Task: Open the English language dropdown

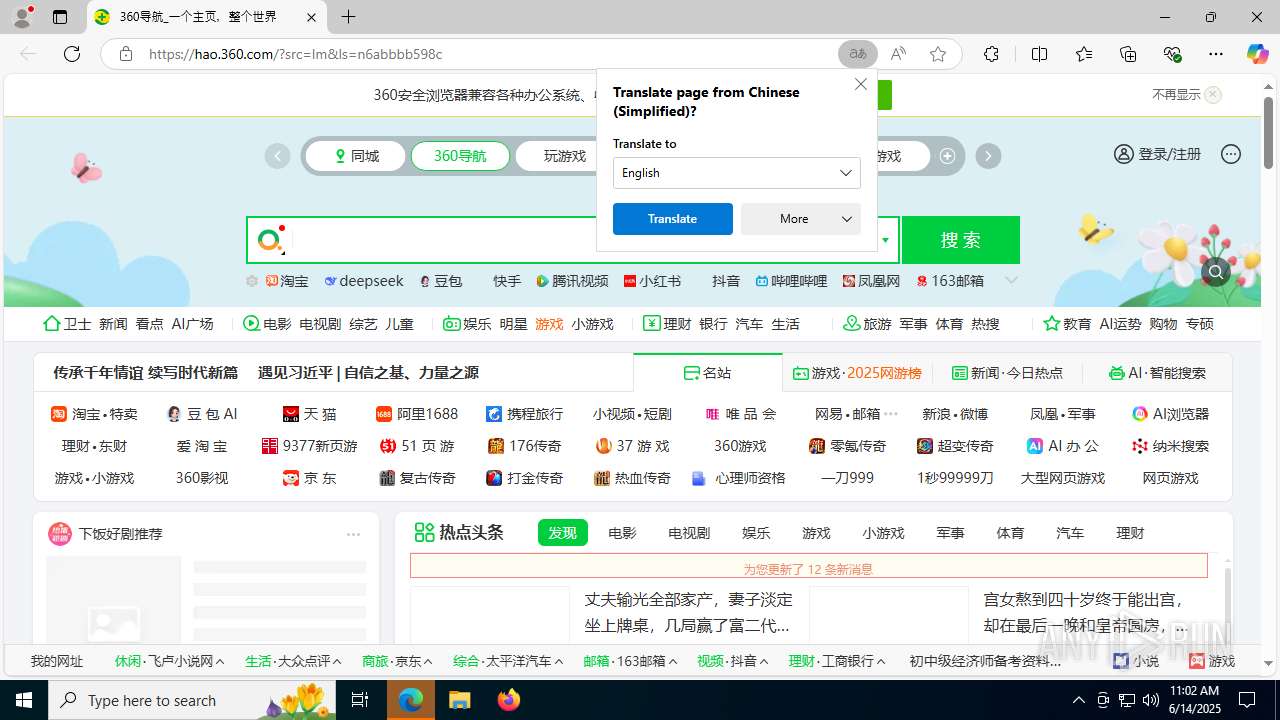Action: pyautogui.click(x=737, y=173)
